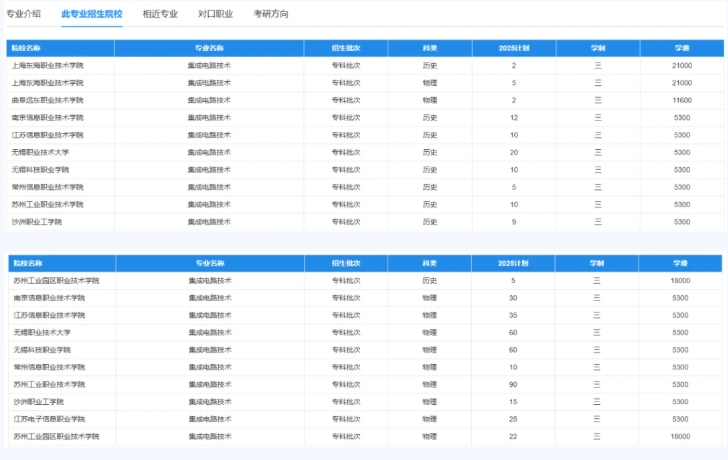Click the plan value 22
This screenshot has width=728, height=460.
click(513, 436)
